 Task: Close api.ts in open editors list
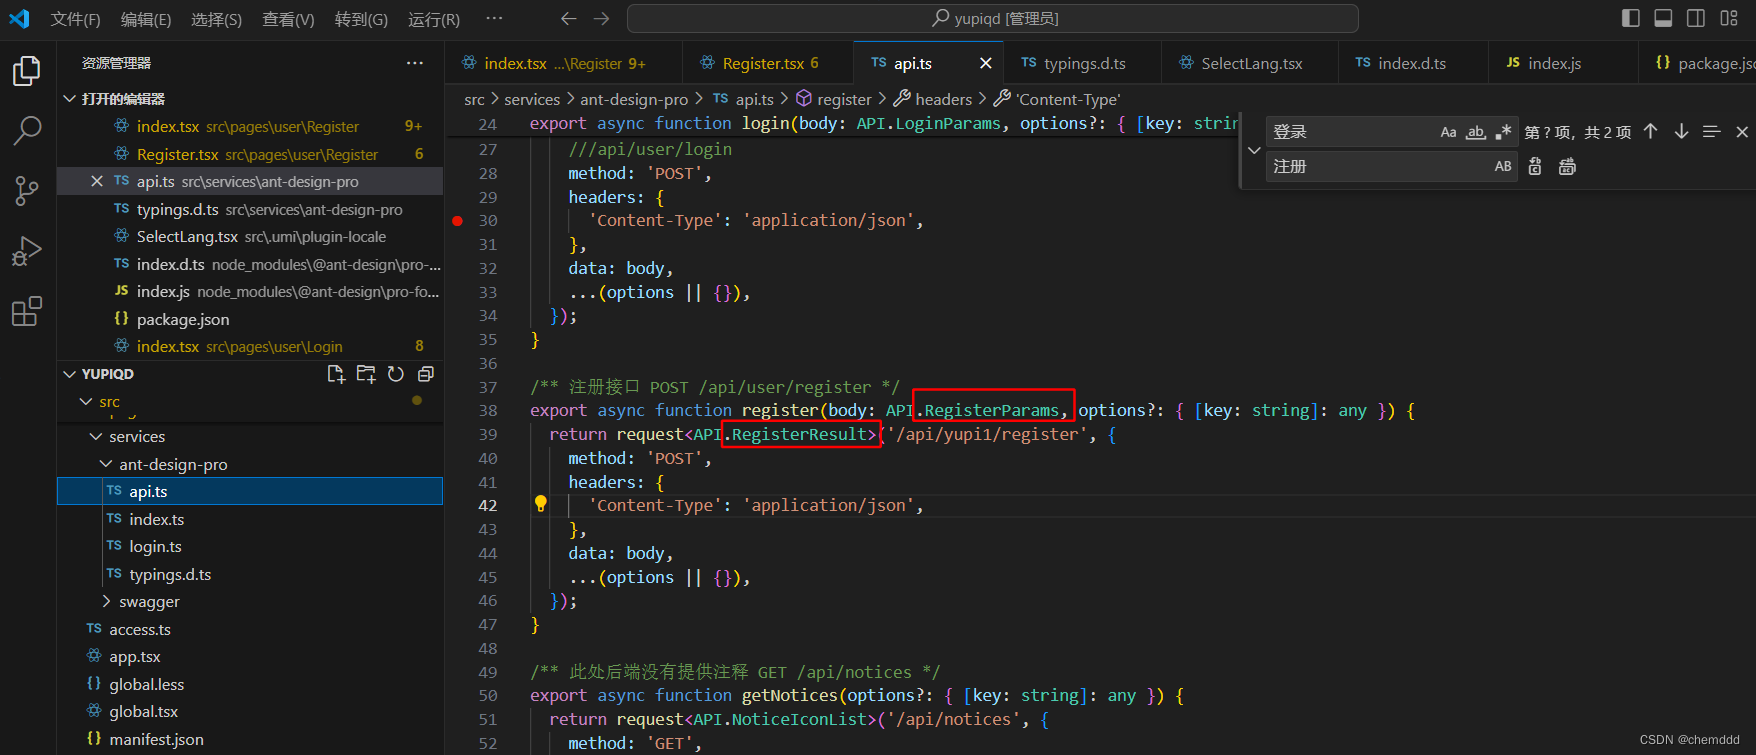[x=96, y=181]
